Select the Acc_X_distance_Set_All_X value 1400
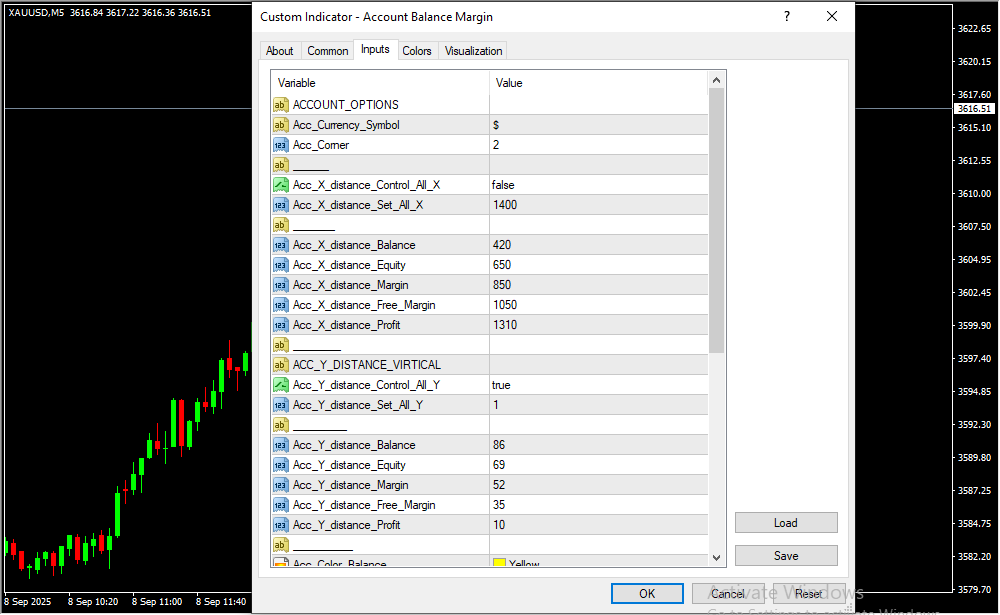Screen dimensions: 1000x615 [x=505, y=205]
